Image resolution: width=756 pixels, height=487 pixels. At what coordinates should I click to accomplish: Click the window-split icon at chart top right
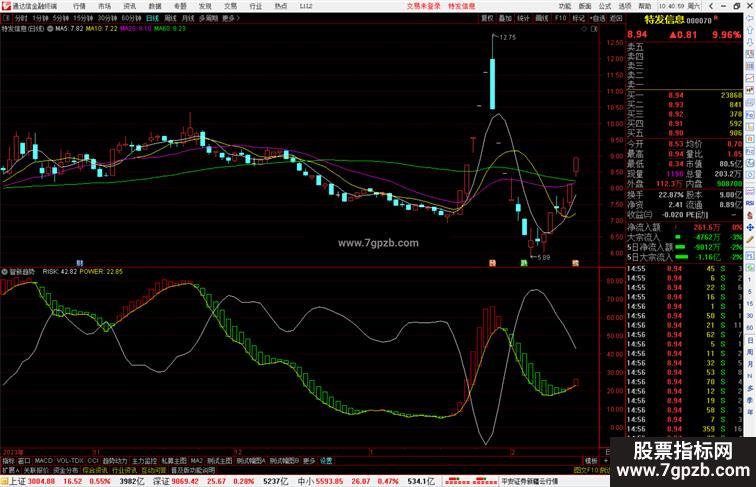coord(594,29)
